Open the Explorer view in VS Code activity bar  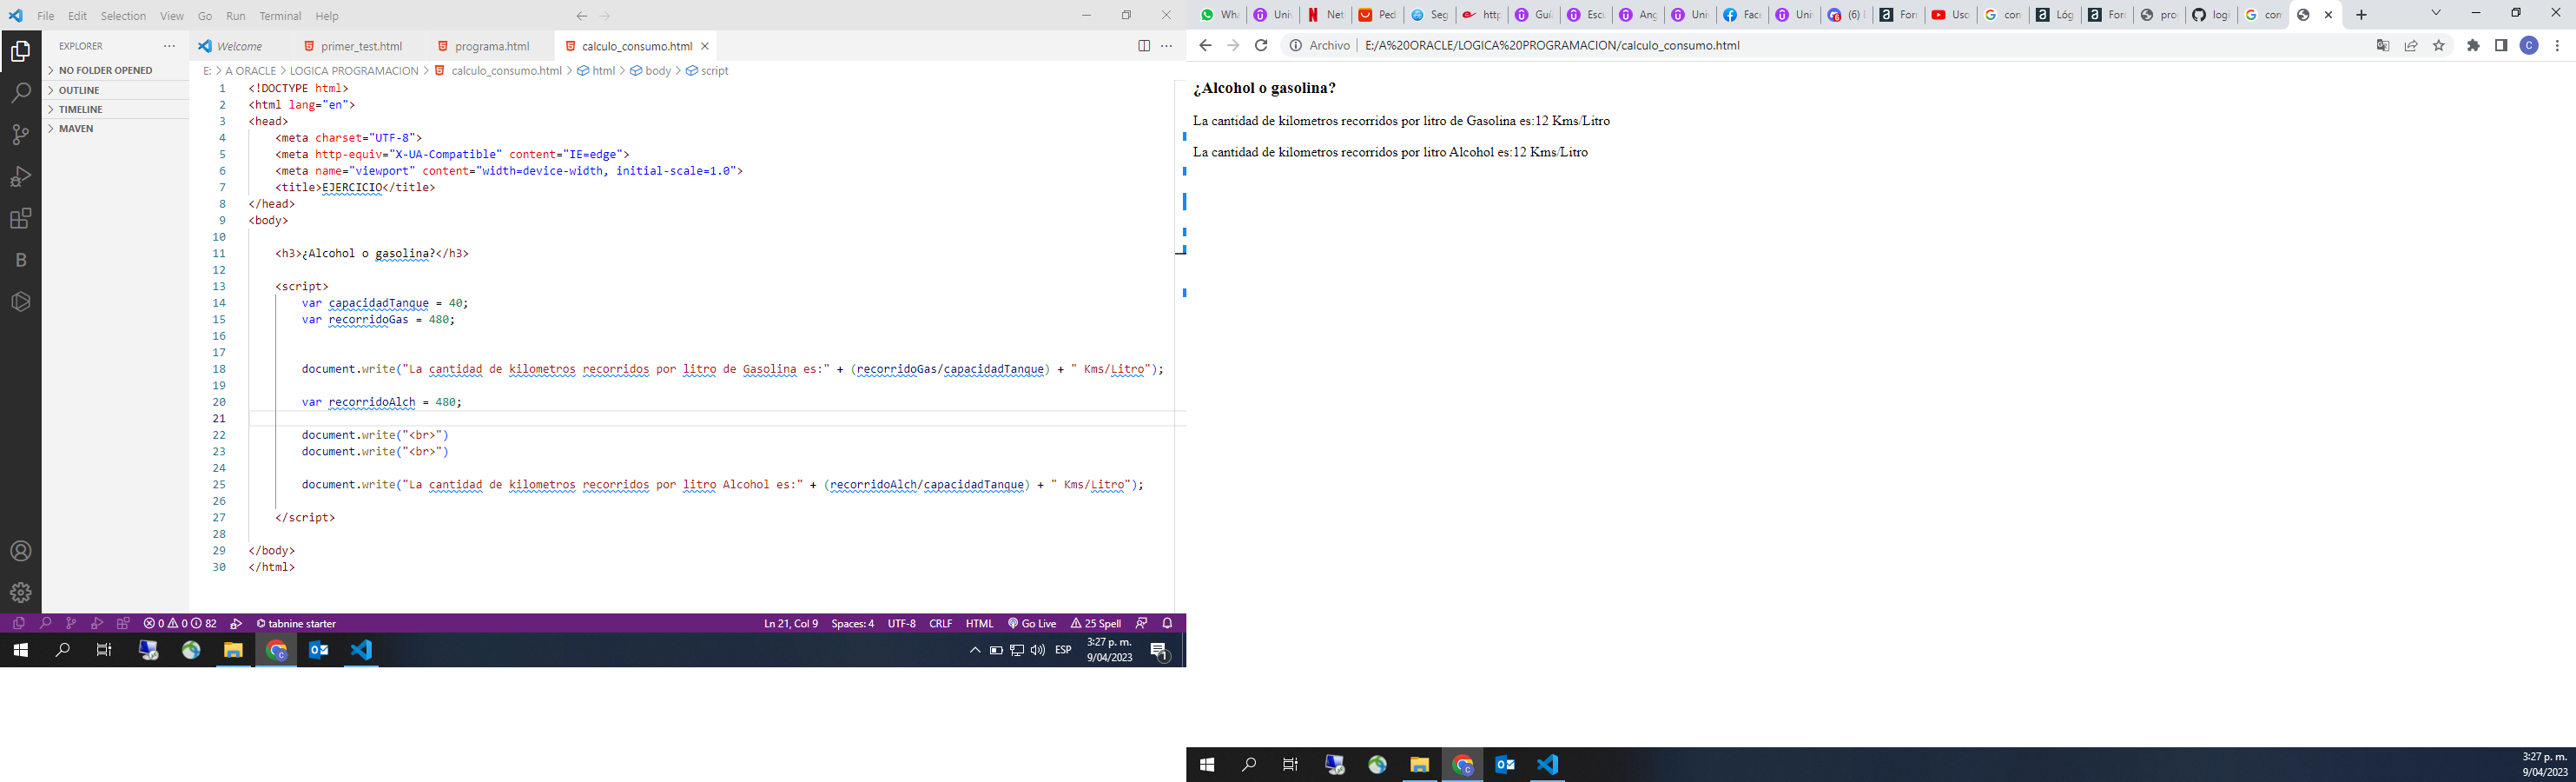pyautogui.click(x=20, y=52)
